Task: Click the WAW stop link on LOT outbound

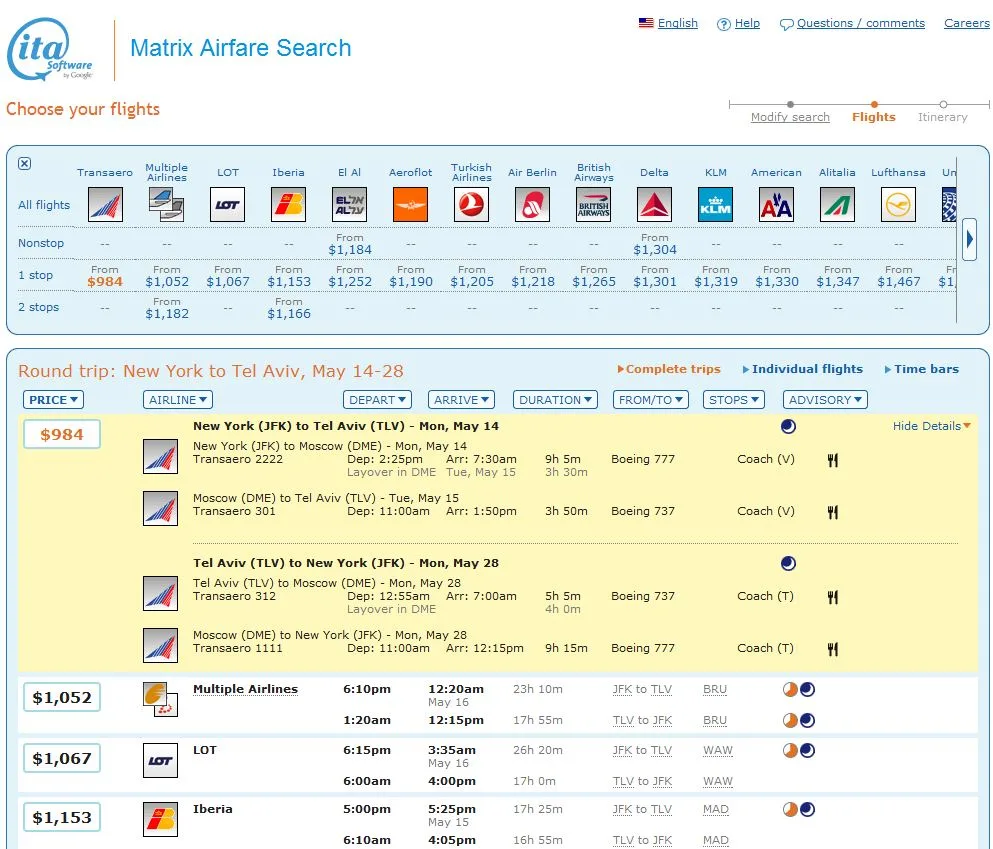Action: (x=718, y=750)
